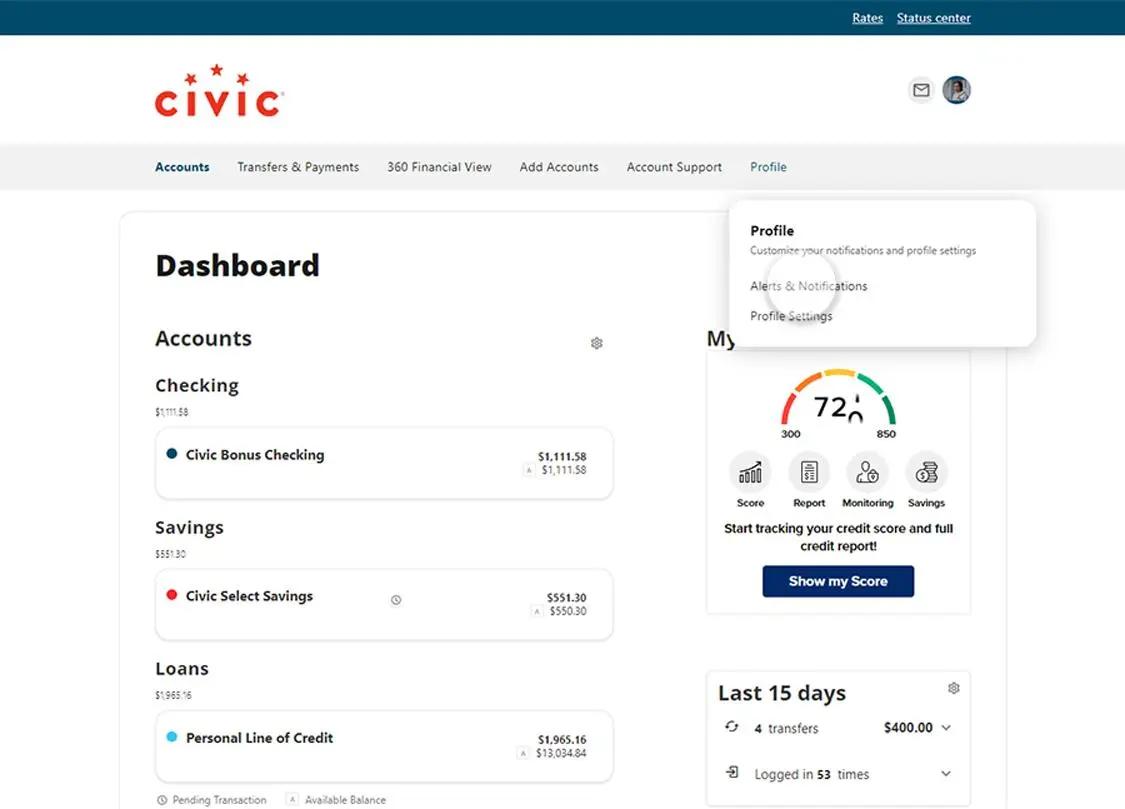The image size is (1125, 809).
Task: Open the Rates link at top
Action: coord(866,17)
